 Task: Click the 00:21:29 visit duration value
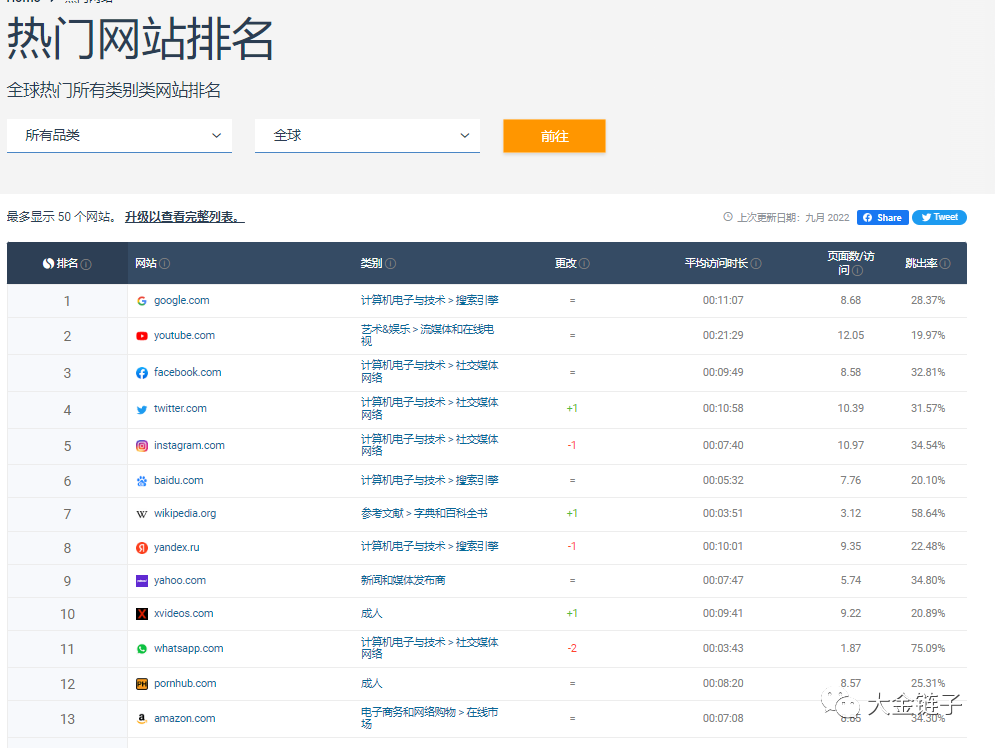[x=723, y=335]
